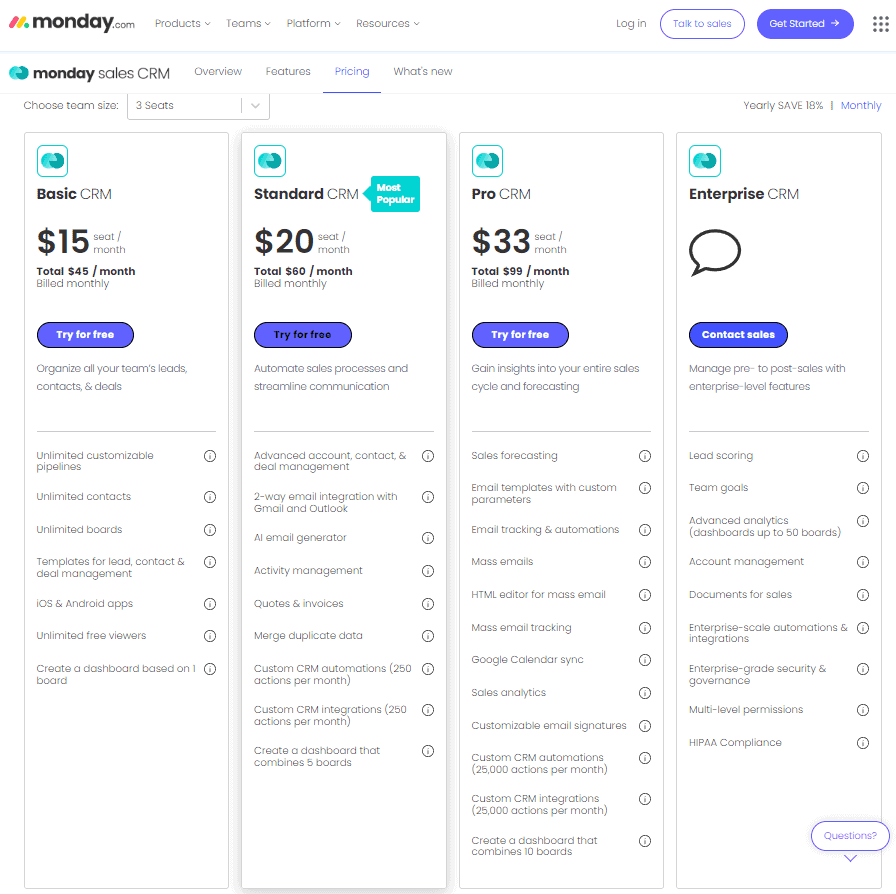Open the team size dropdown
896x894 pixels.
[x=198, y=105]
